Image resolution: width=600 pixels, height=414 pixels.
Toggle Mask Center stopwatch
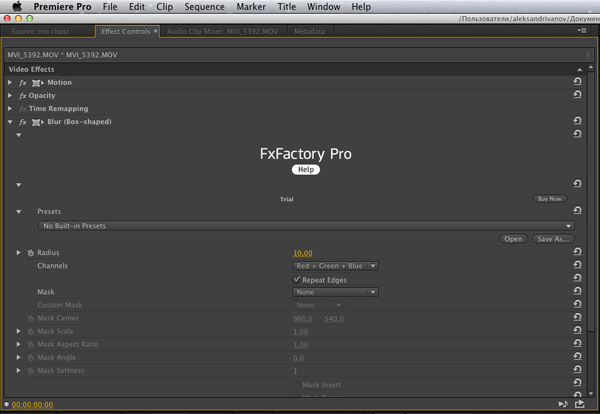[31, 318]
